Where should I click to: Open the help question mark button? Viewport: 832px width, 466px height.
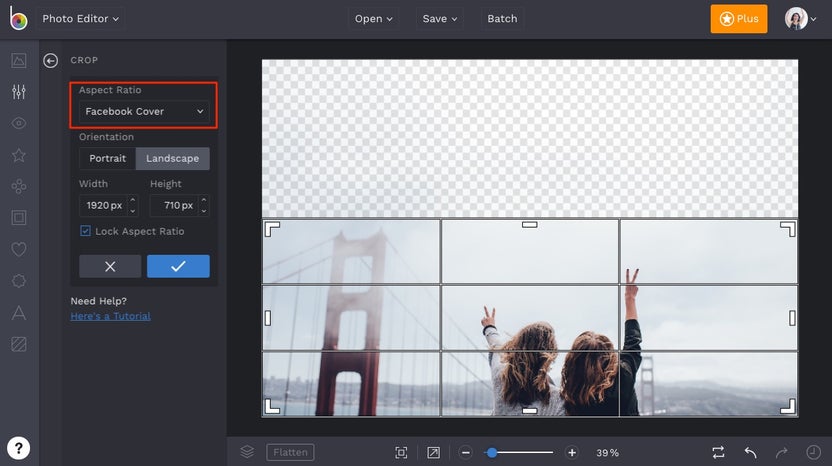tap(18, 448)
